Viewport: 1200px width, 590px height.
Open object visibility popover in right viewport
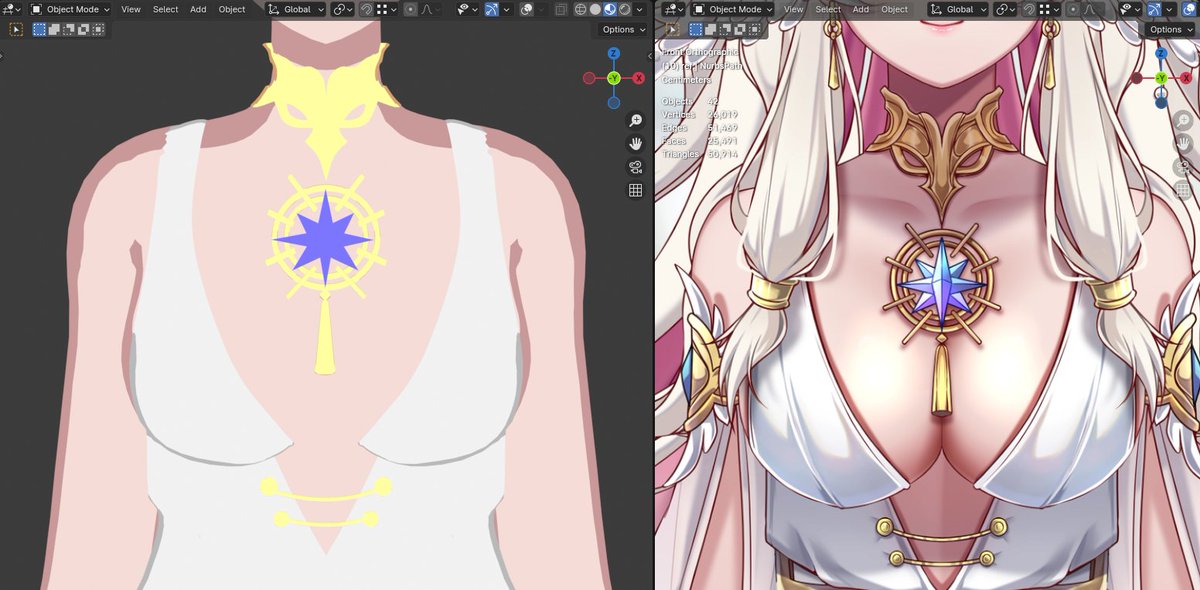(1130, 9)
